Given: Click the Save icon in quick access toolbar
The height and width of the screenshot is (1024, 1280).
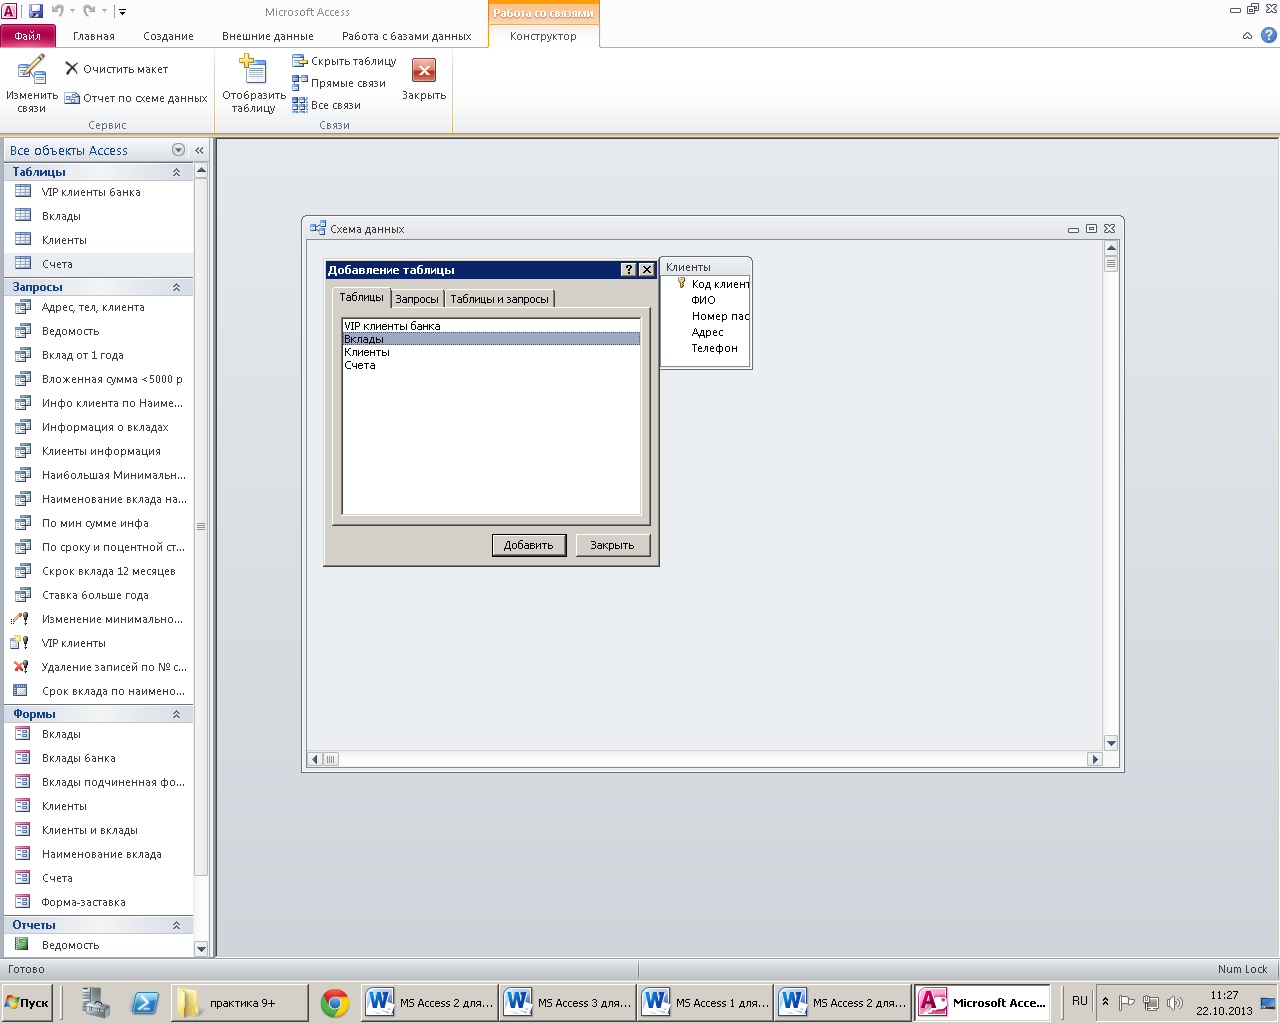Looking at the screenshot, I should click(x=36, y=11).
